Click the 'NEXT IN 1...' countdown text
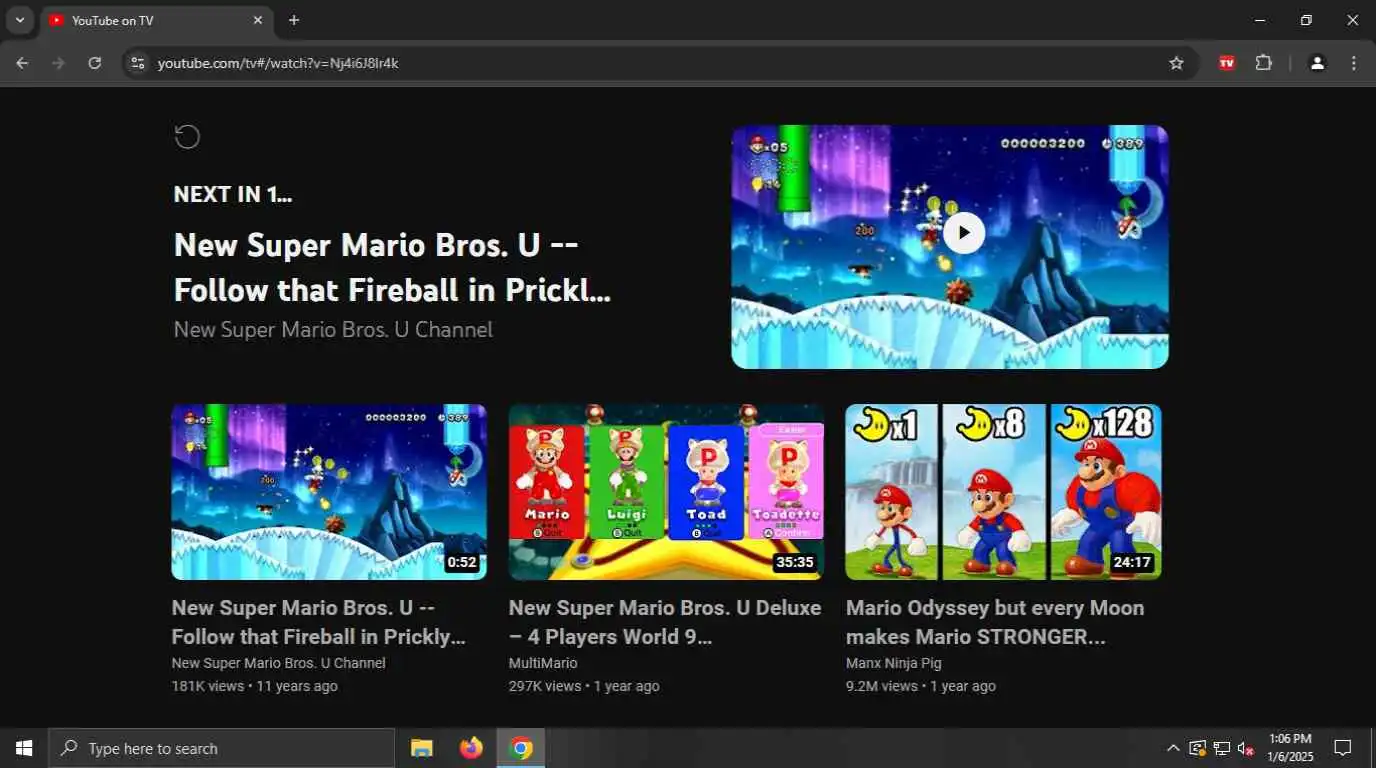This screenshot has height=768, width=1376. click(233, 194)
